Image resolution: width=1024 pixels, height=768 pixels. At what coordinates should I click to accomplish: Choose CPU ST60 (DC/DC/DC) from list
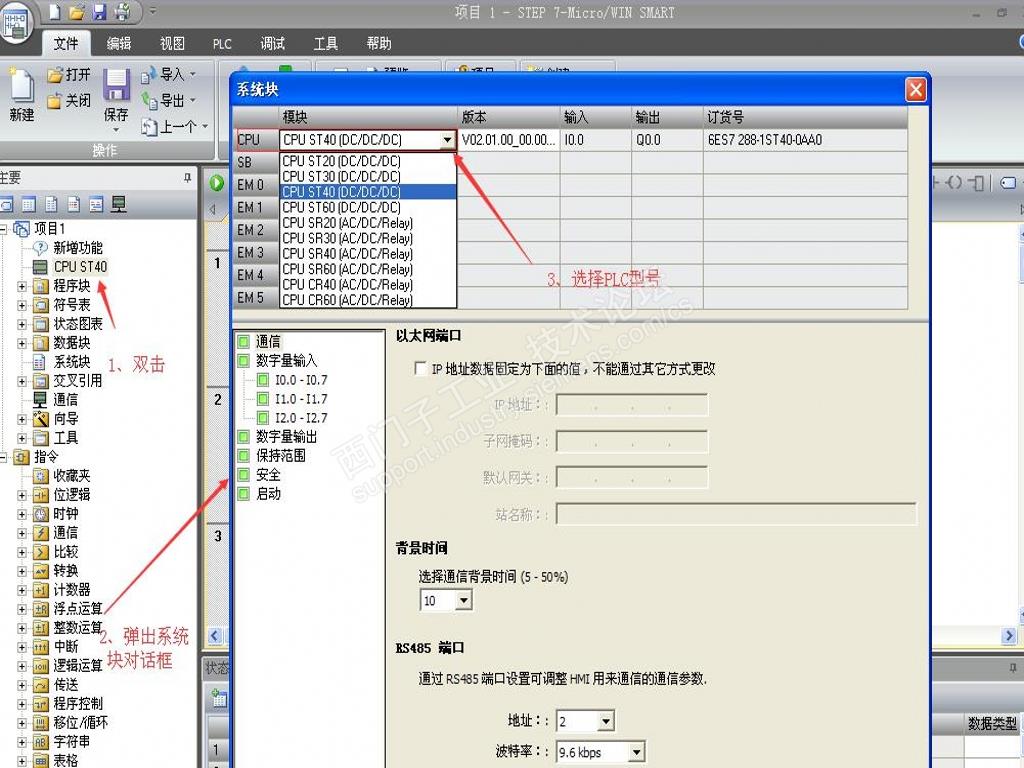coord(368,207)
